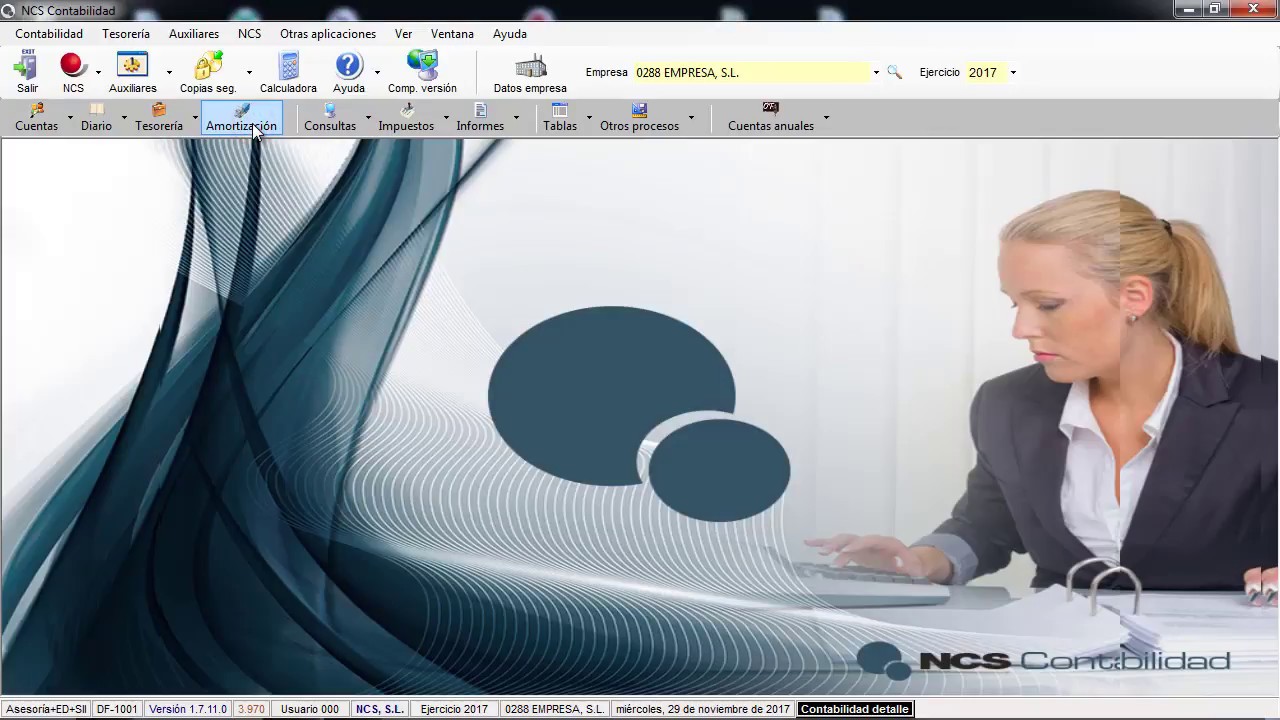Click status bar Asesoría+ED+SII entry
The height and width of the screenshot is (720, 1280).
45,709
